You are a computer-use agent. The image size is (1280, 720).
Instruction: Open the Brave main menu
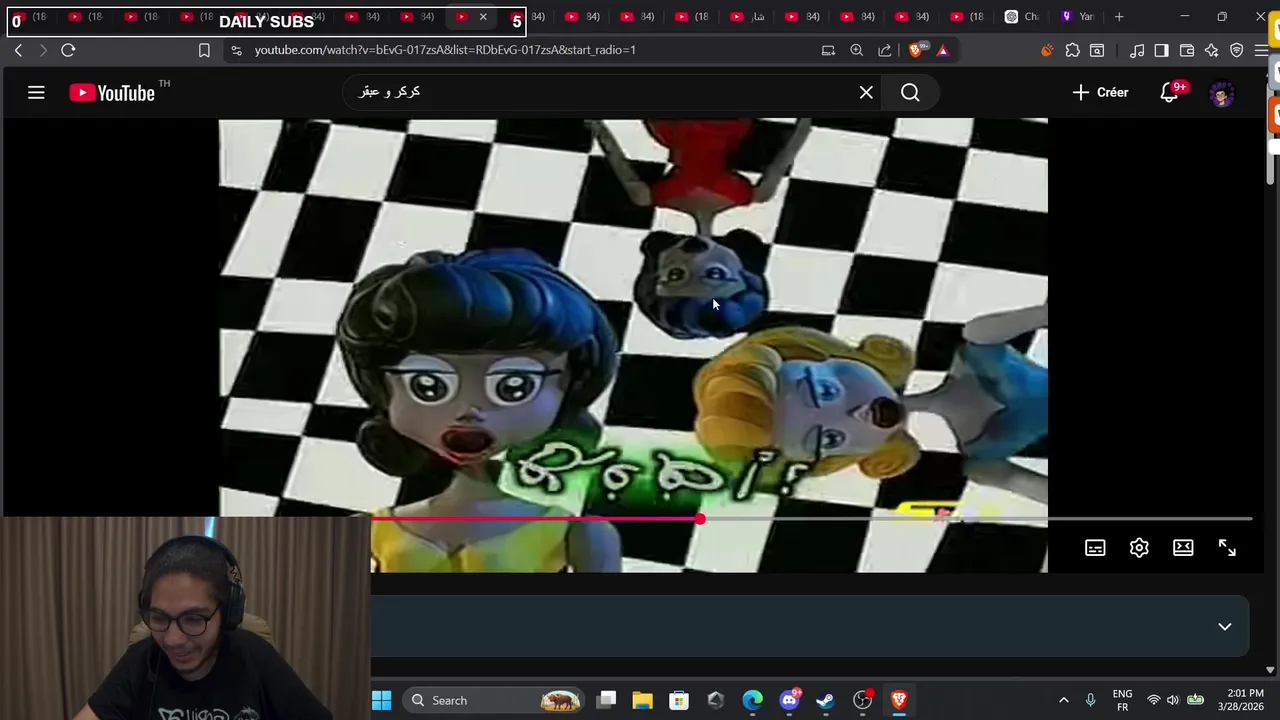1262,50
